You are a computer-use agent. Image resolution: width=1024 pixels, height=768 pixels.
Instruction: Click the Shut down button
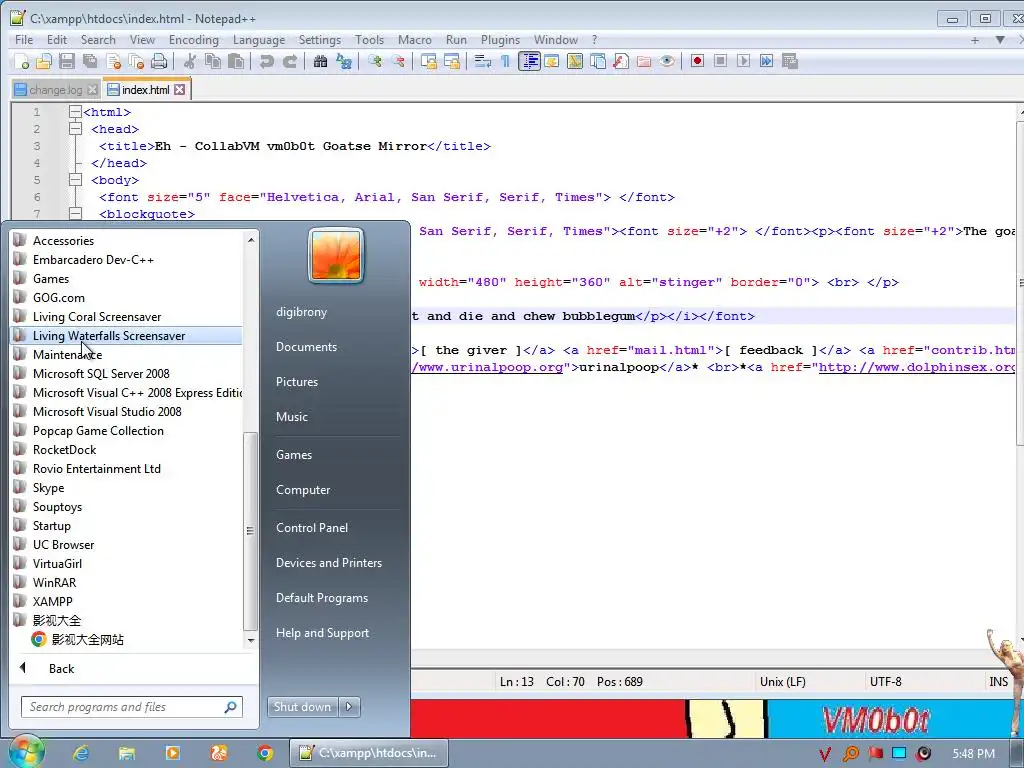(302, 707)
